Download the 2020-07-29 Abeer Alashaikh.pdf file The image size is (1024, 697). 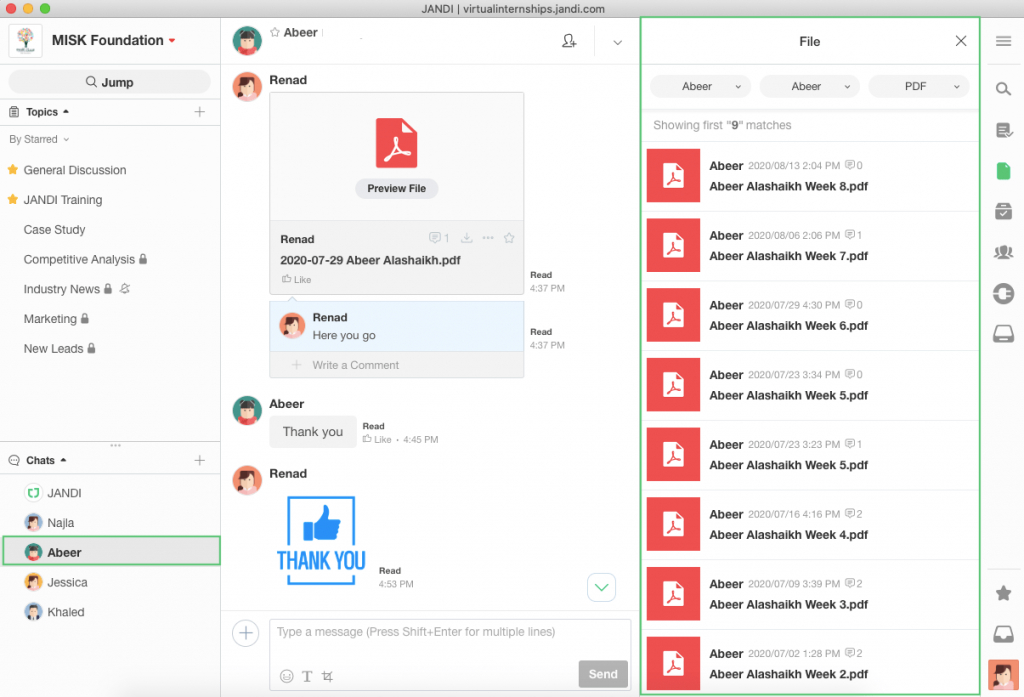tap(466, 238)
